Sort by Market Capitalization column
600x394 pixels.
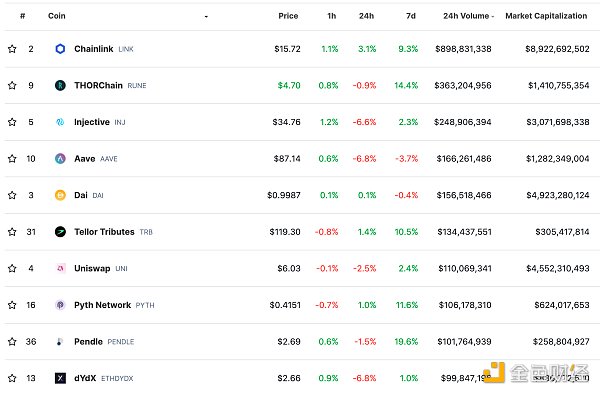[x=546, y=16]
